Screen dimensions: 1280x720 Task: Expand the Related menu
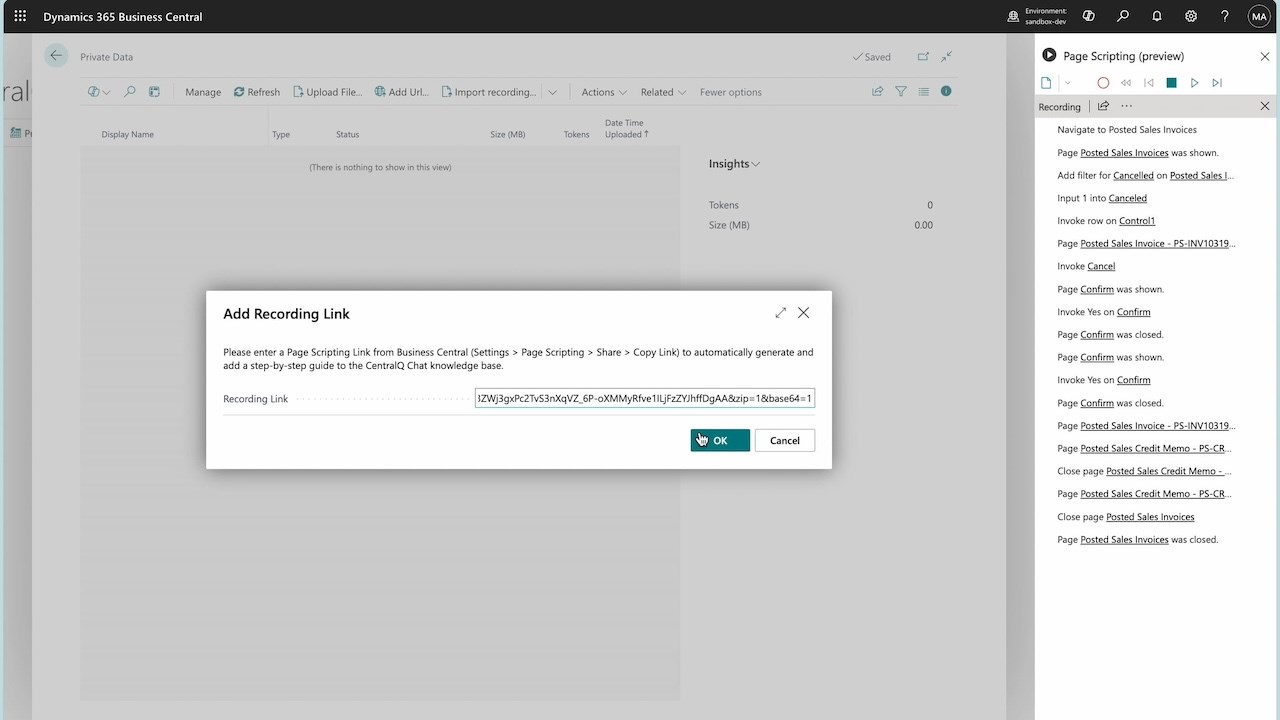(x=663, y=92)
